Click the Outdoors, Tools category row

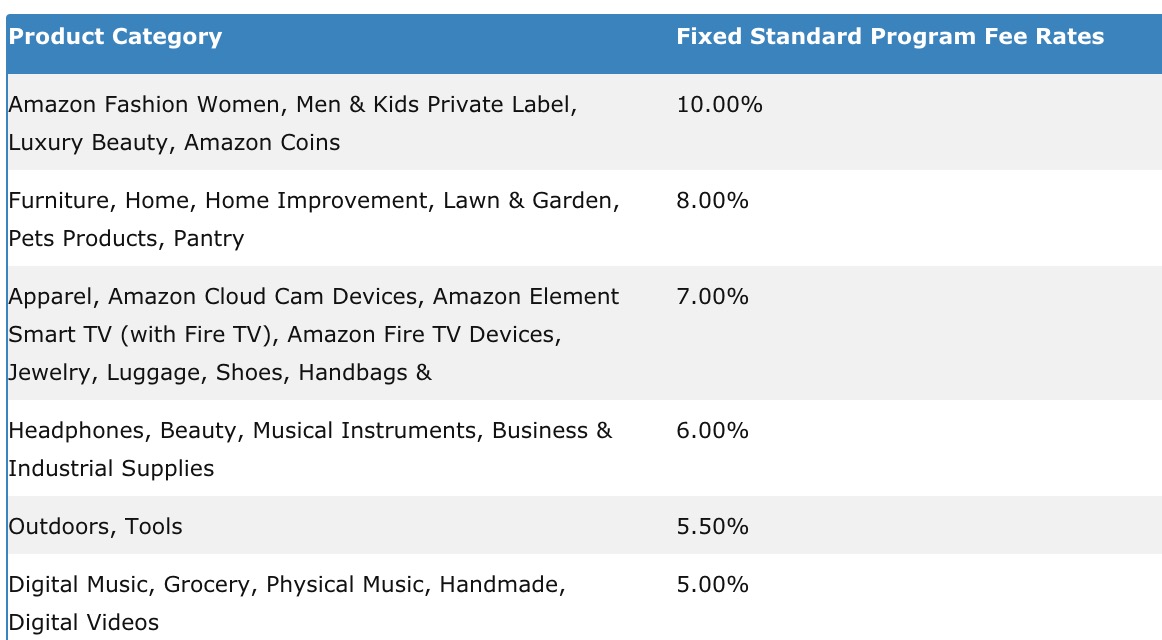point(95,527)
